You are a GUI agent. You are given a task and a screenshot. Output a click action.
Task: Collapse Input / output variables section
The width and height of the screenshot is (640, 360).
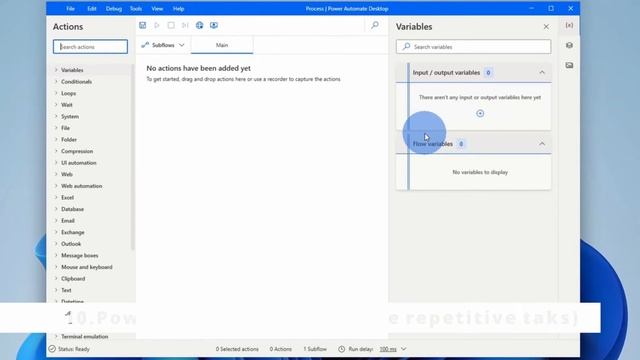542,73
